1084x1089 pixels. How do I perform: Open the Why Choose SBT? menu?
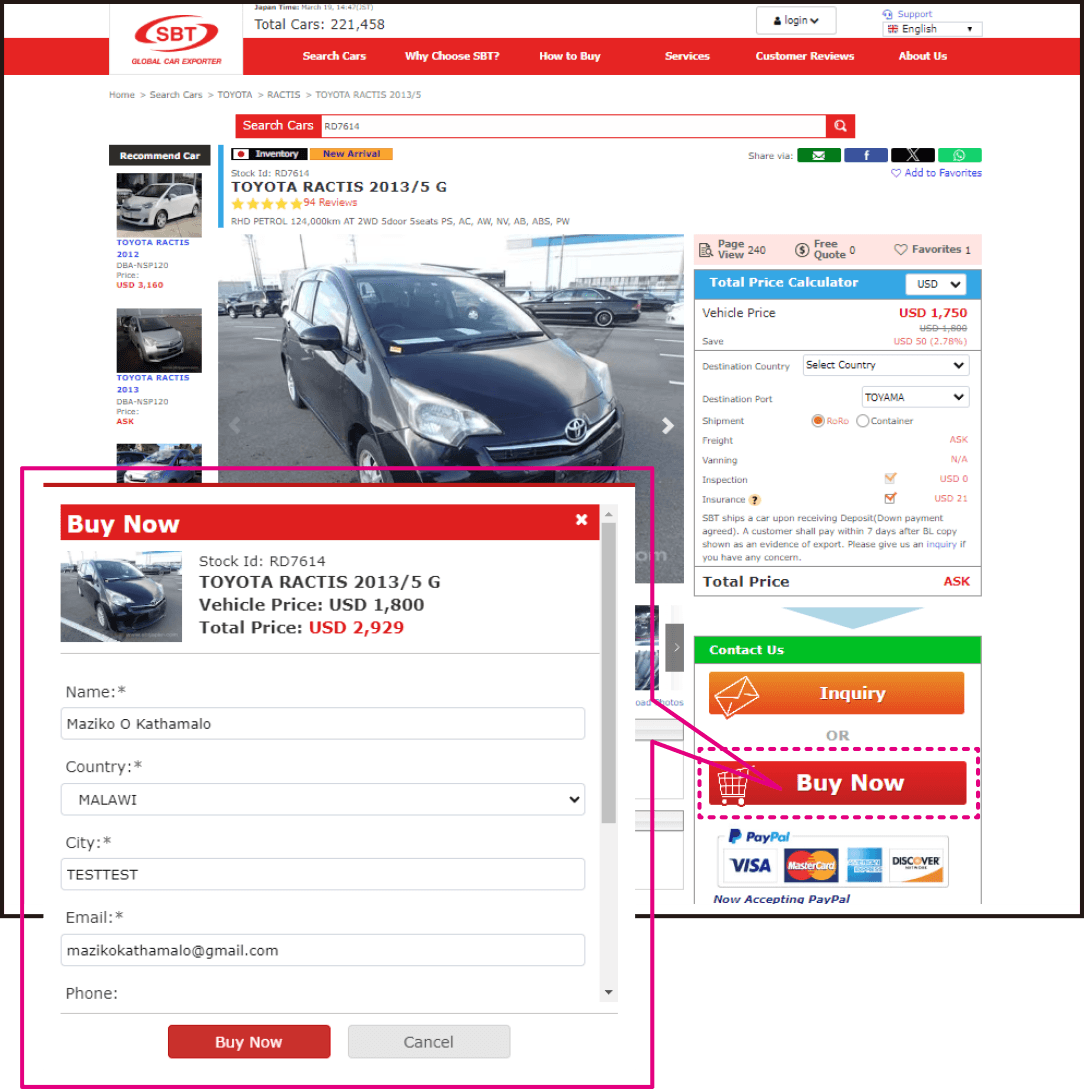click(x=452, y=56)
